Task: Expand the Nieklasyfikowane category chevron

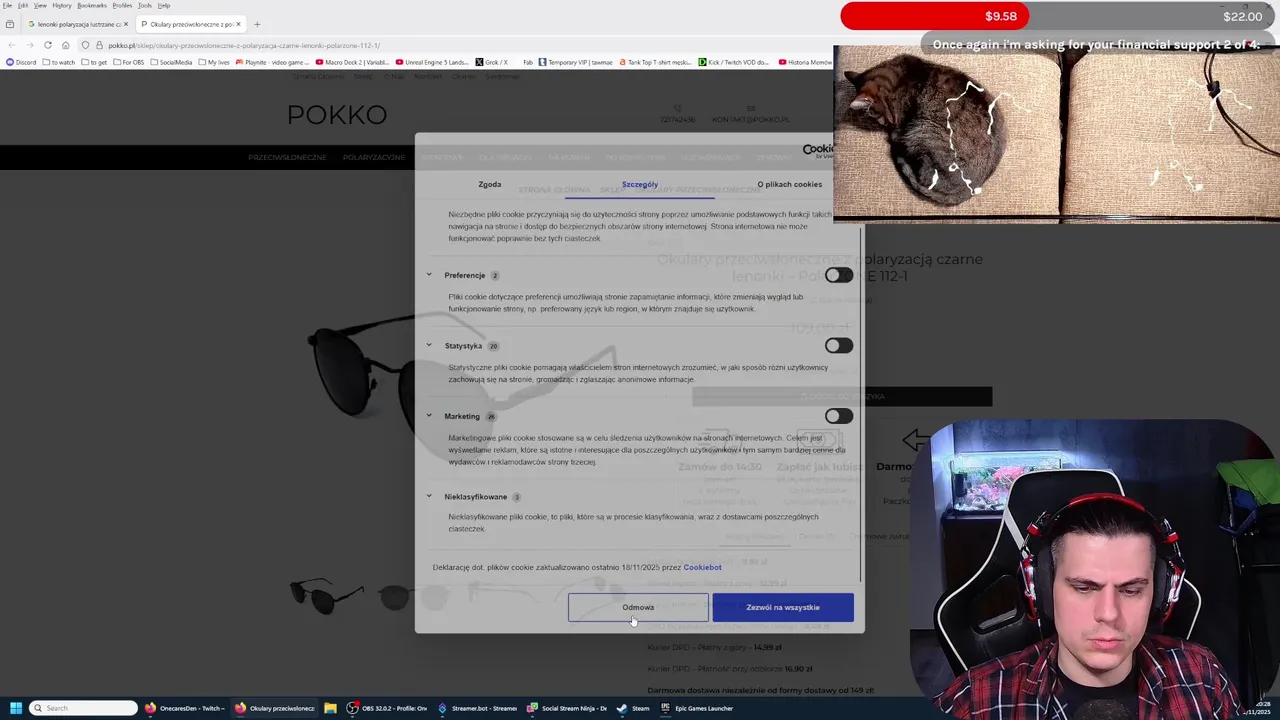Action: [429, 496]
